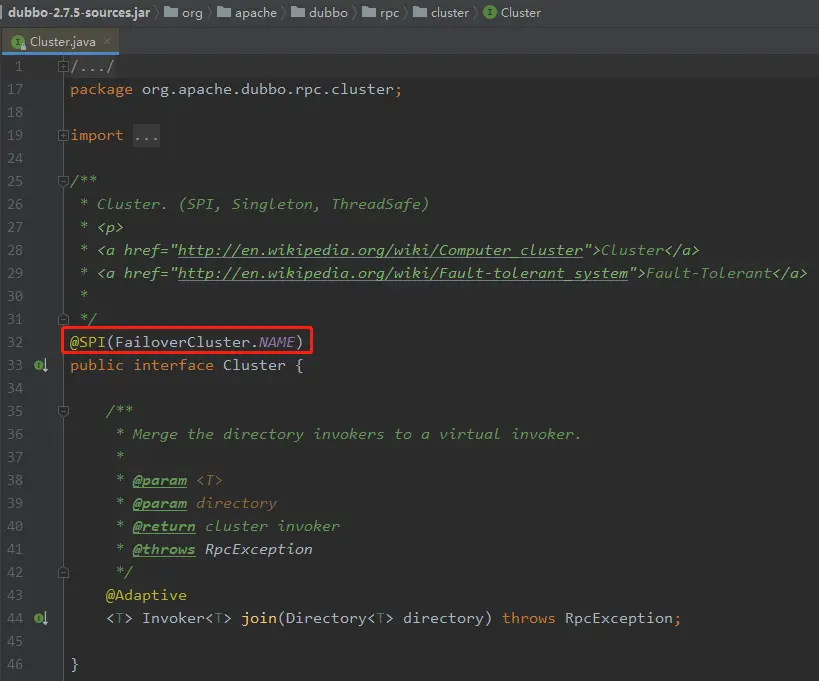
Task: Click the folded import ellipsis placeholder
Action: [x=146, y=136]
